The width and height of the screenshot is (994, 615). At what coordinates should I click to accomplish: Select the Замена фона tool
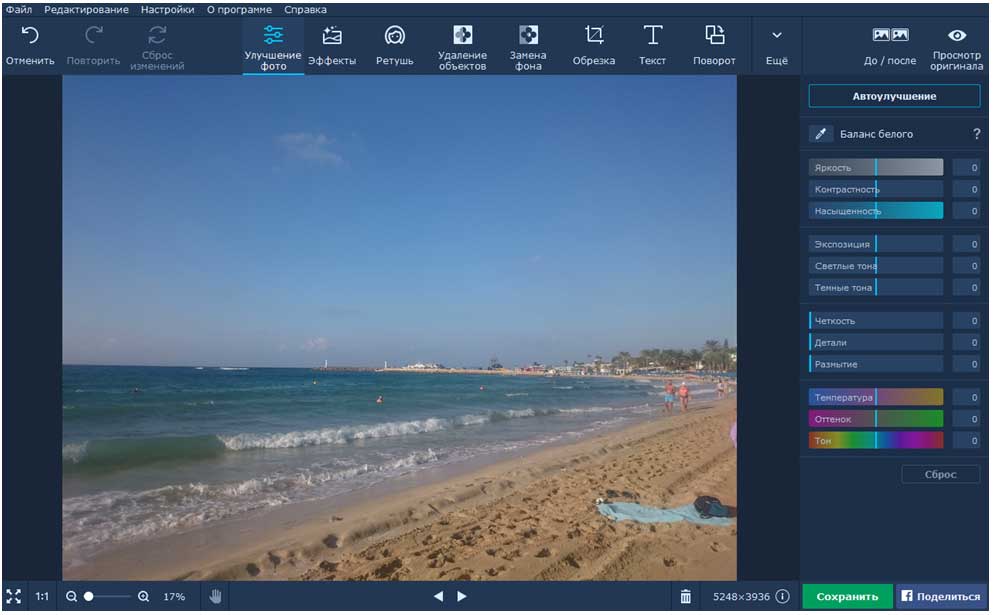[527, 47]
